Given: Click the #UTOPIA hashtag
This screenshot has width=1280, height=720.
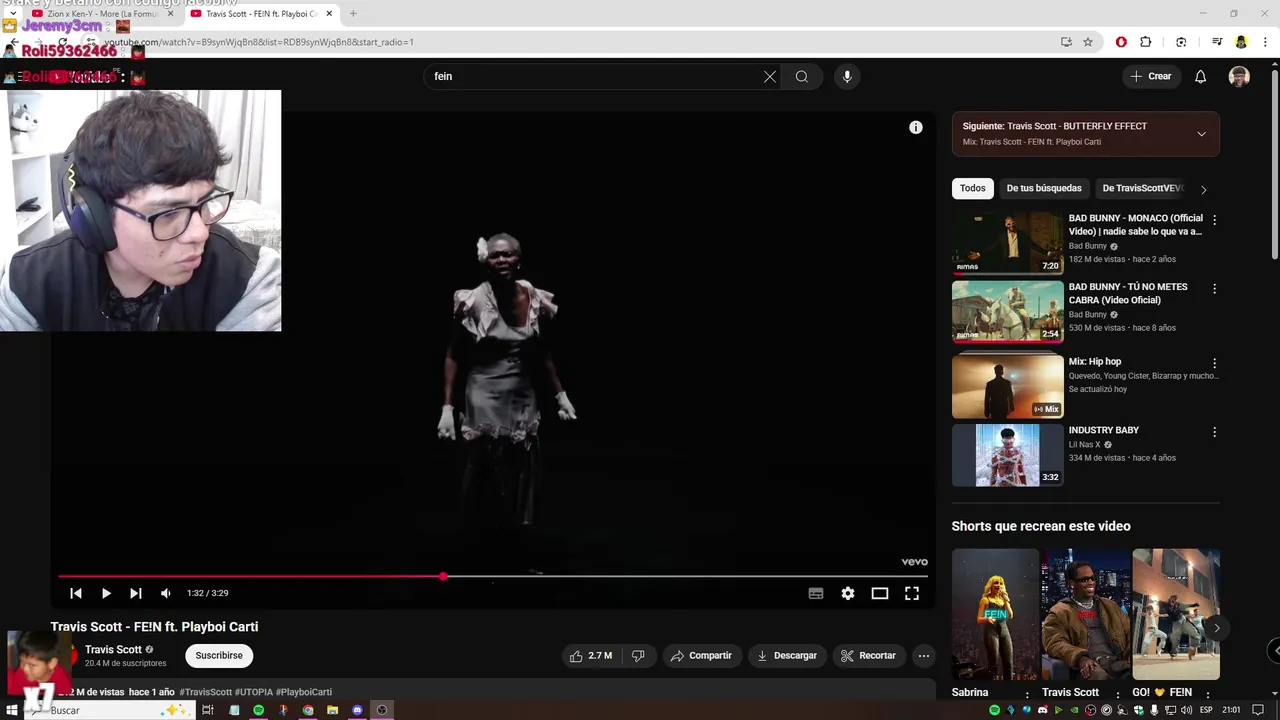Looking at the screenshot, I should (253, 692).
